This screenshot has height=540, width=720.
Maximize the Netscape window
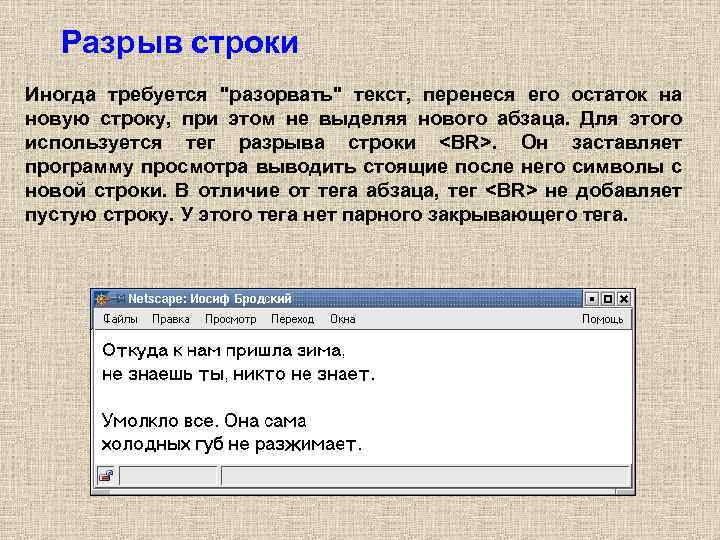(608, 299)
